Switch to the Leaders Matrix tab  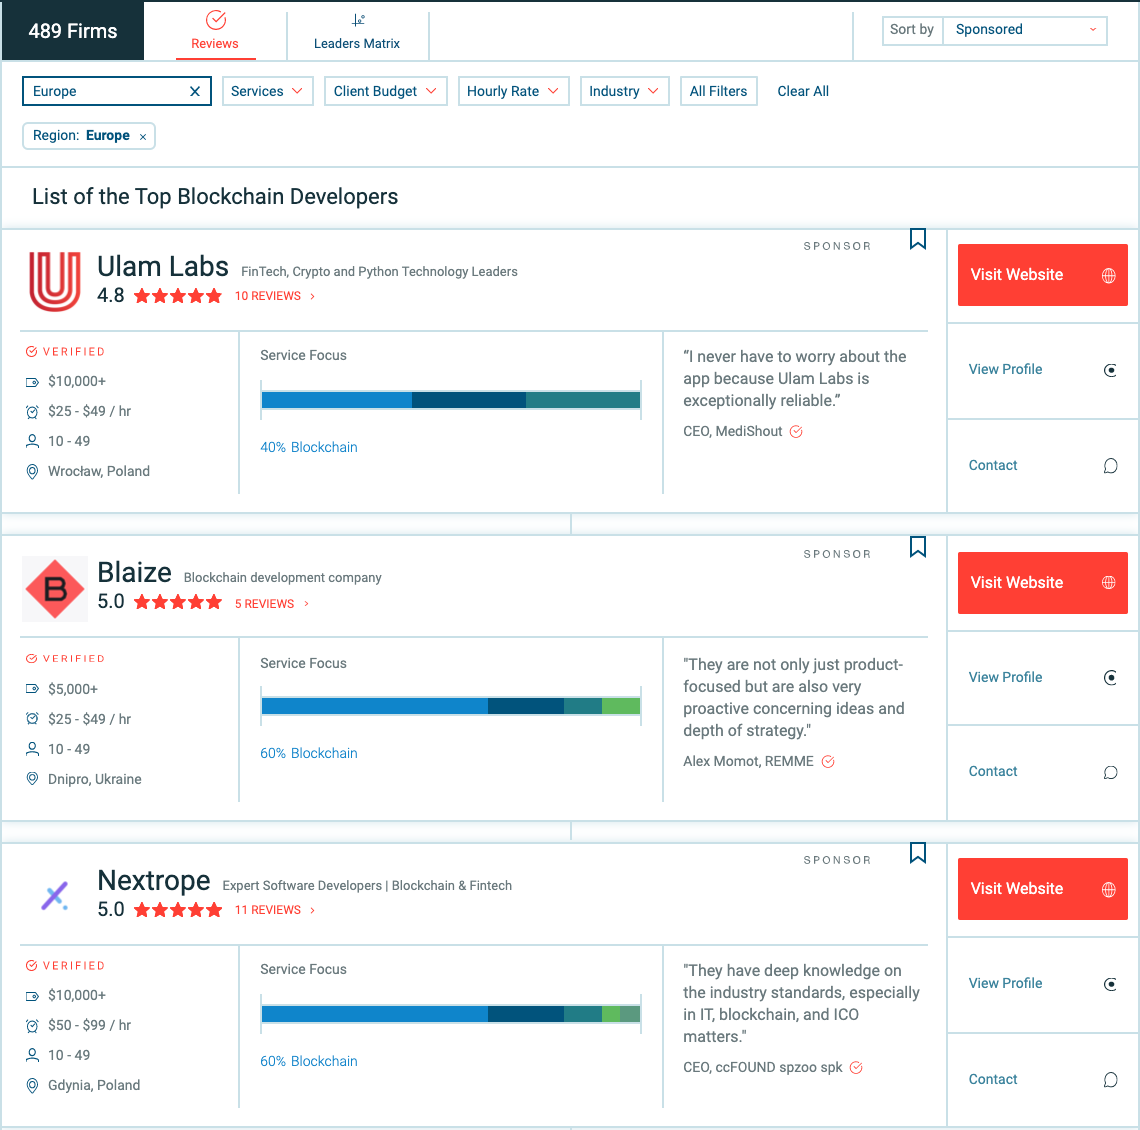(357, 31)
